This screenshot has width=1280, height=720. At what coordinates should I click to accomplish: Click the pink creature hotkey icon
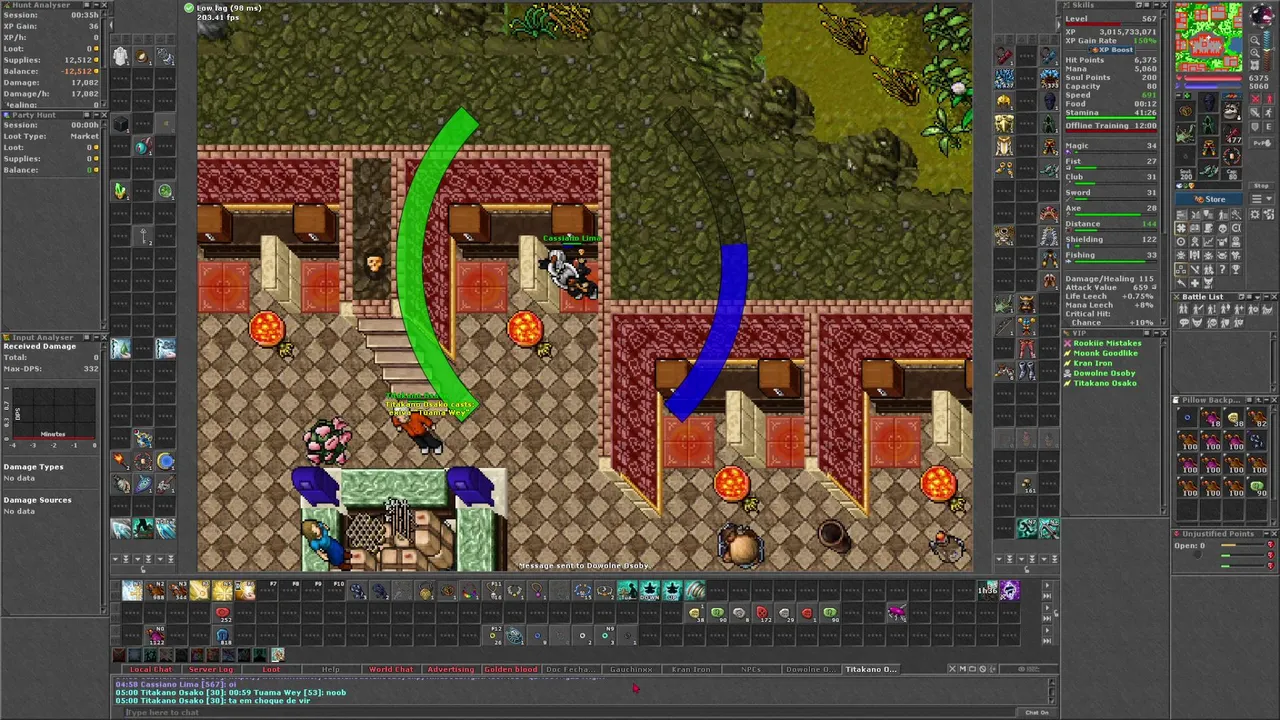[895, 611]
